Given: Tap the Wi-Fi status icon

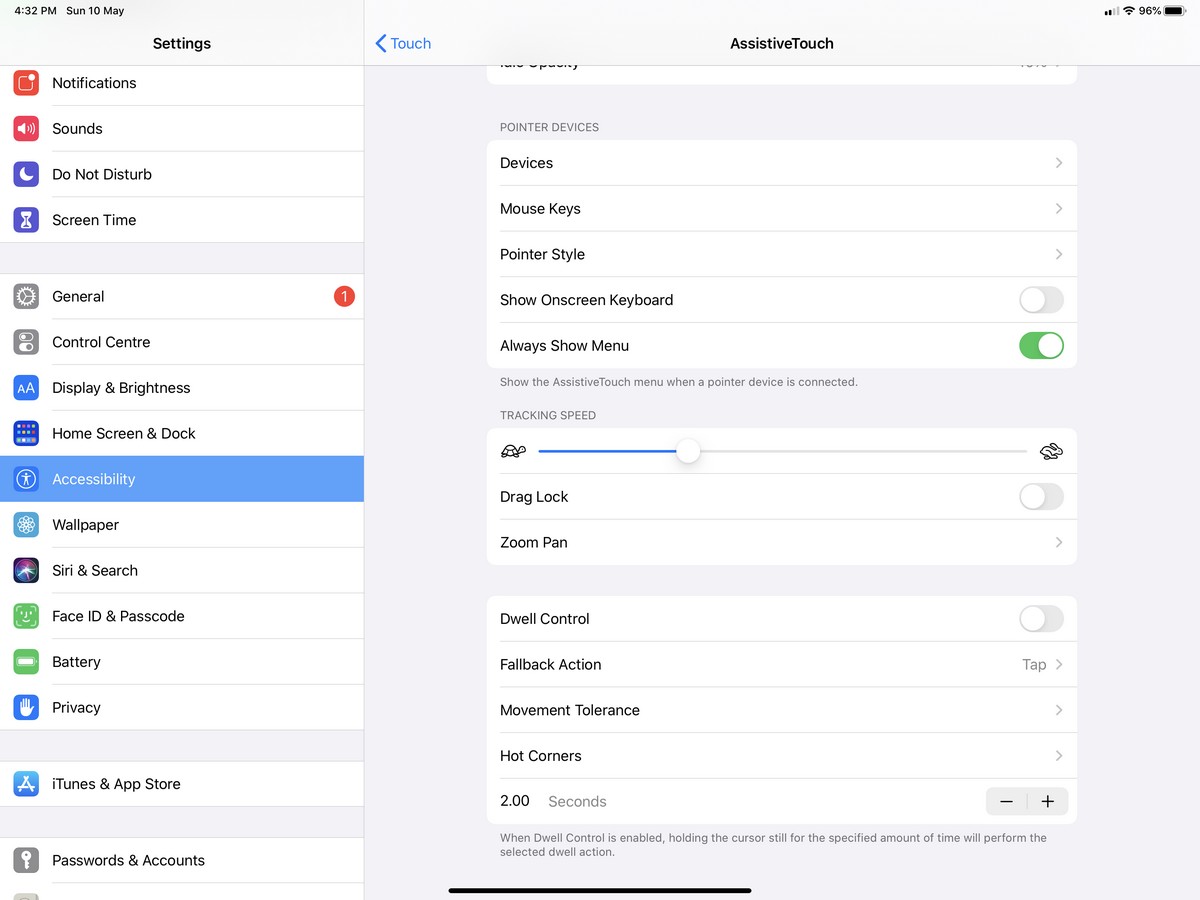Looking at the screenshot, I should point(1129,11).
